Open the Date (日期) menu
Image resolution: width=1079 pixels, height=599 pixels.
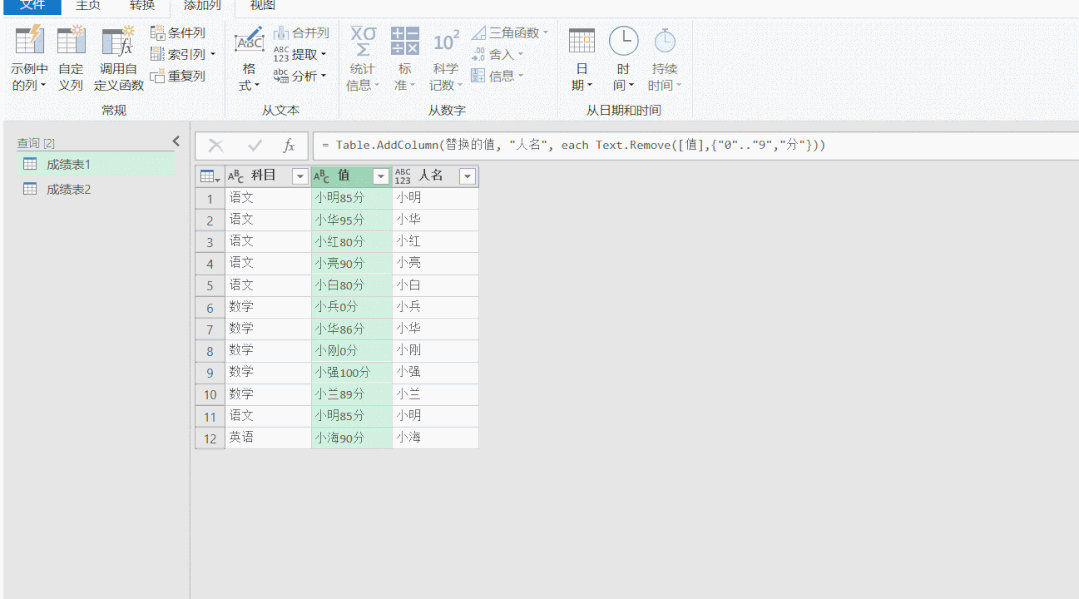tap(581, 59)
